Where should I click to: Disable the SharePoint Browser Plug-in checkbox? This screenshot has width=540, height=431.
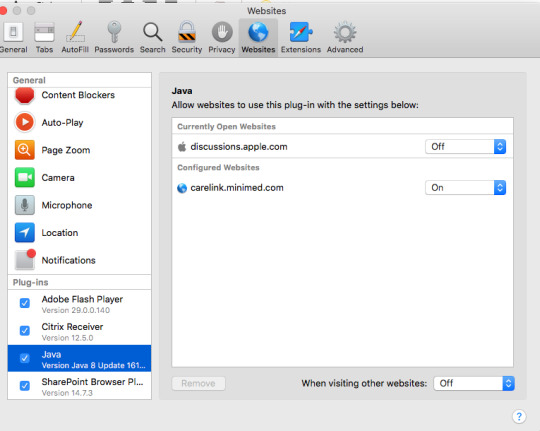25,386
